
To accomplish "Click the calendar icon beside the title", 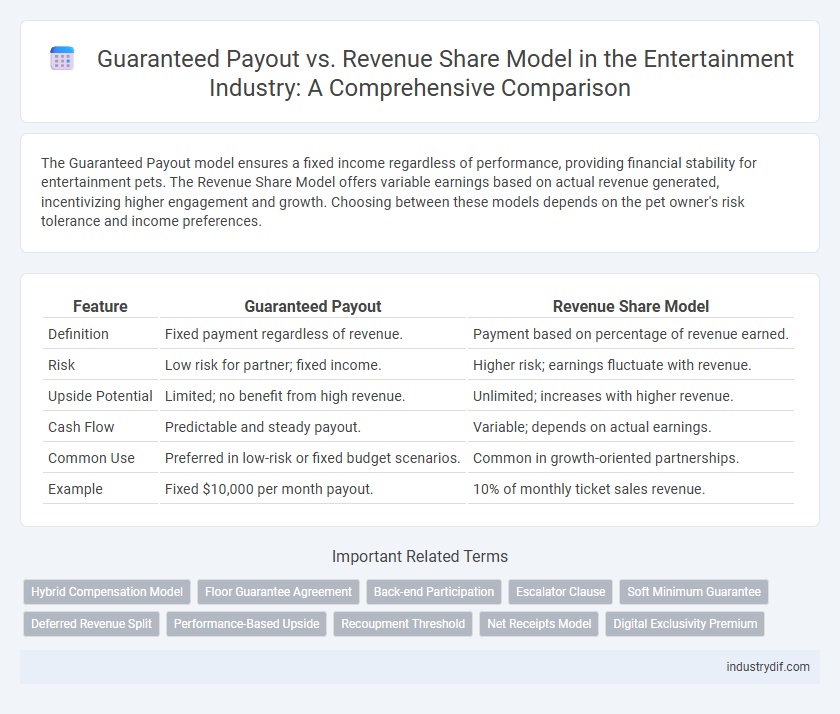I will (62, 58).
